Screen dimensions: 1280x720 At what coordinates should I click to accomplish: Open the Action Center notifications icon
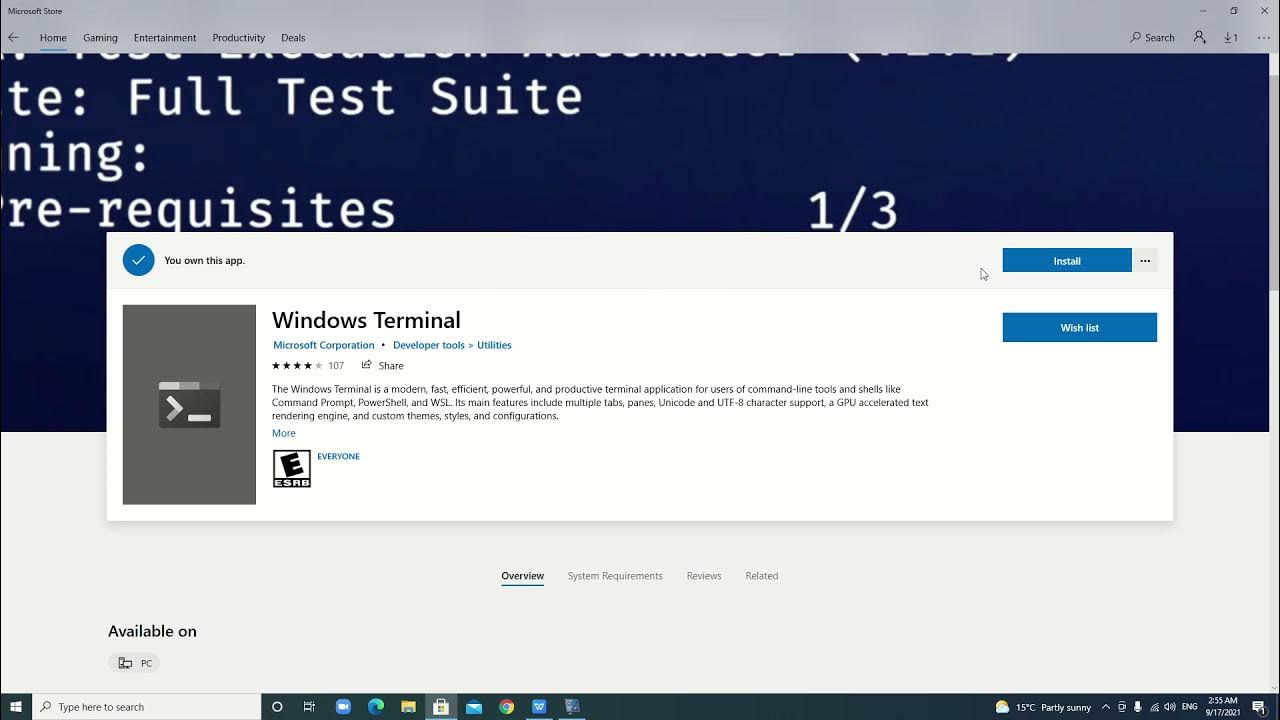point(1261,707)
